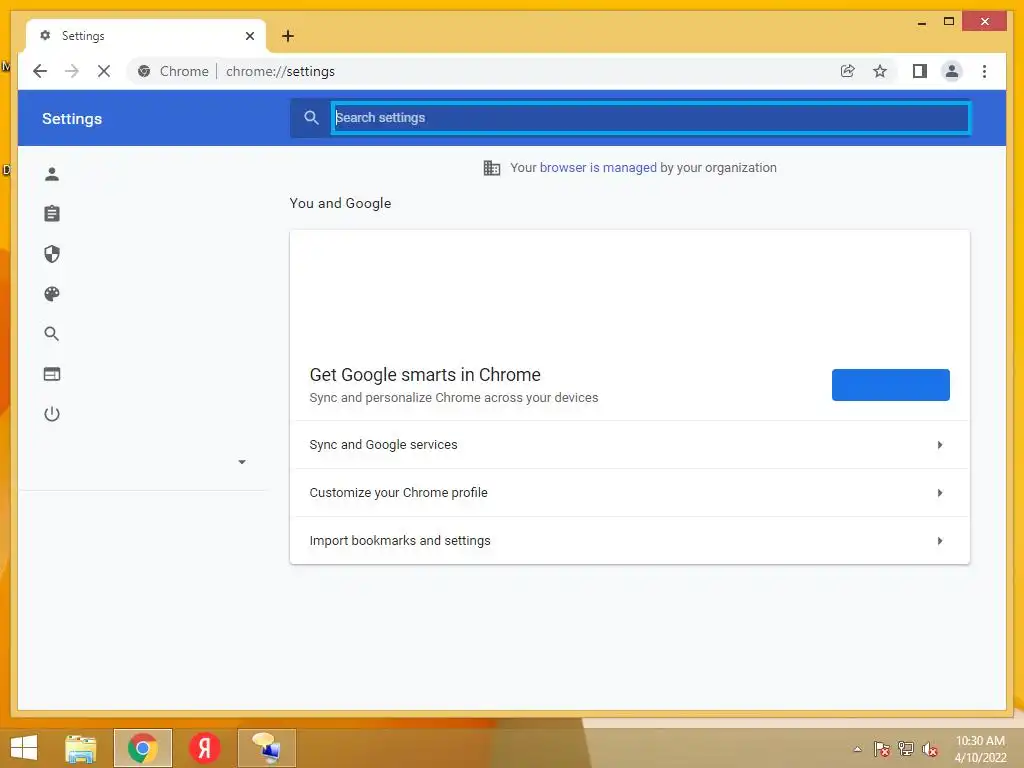Launch Yandex from the taskbar
Image resolution: width=1024 pixels, height=768 pixels.
coord(204,748)
